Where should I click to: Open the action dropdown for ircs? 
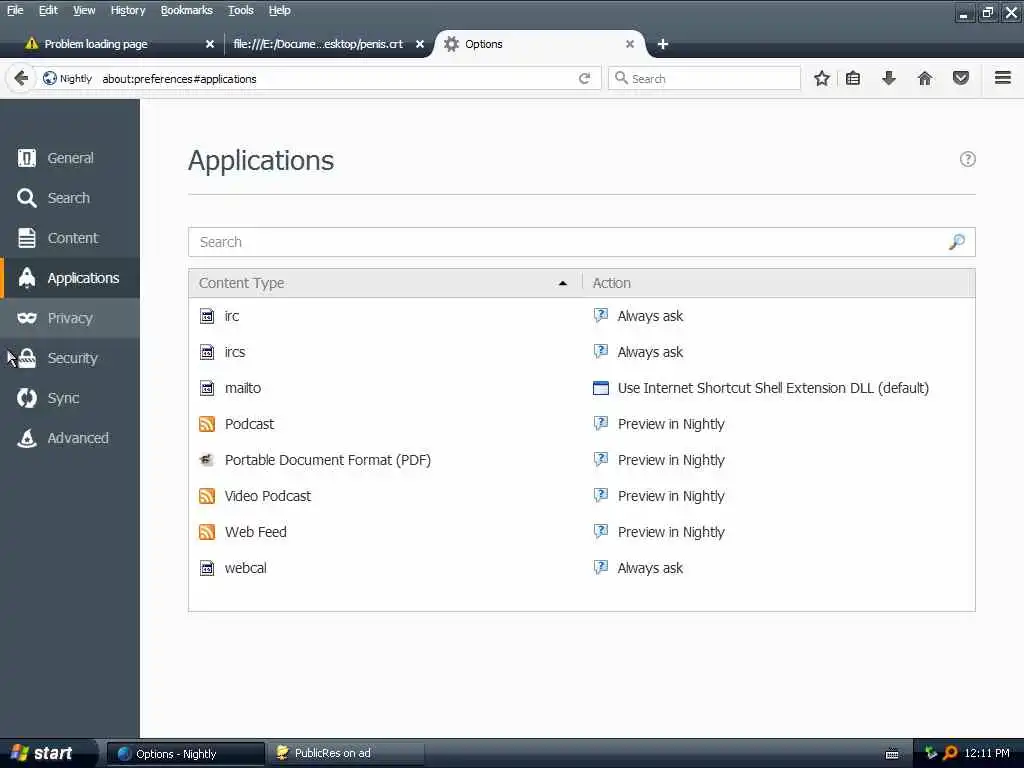click(777, 352)
